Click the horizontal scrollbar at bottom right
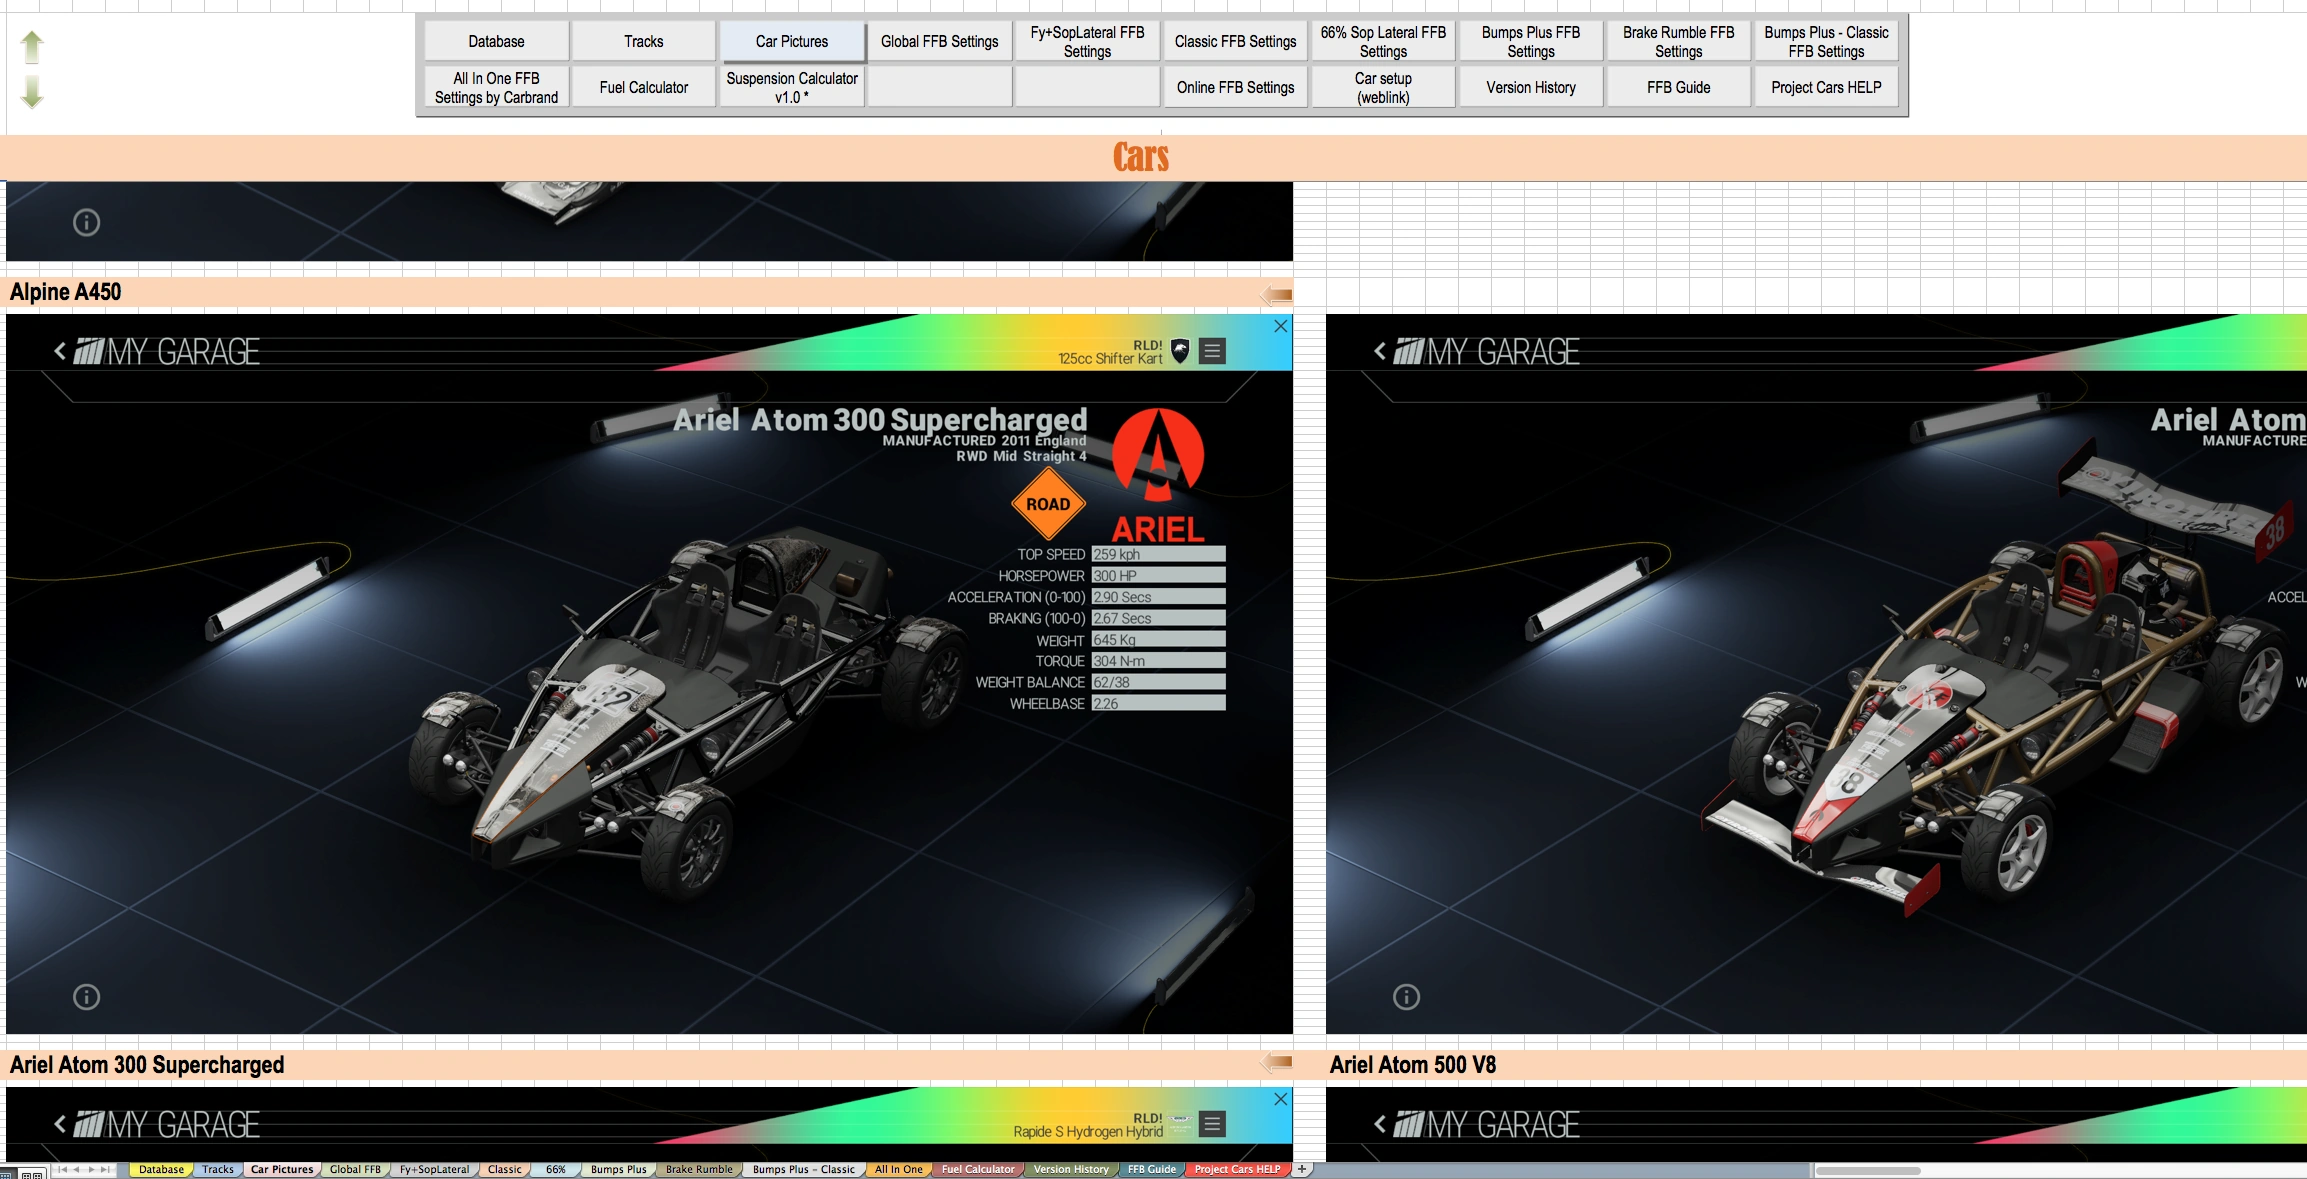2307x1179 pixels. click(x=1867, y=1170)
